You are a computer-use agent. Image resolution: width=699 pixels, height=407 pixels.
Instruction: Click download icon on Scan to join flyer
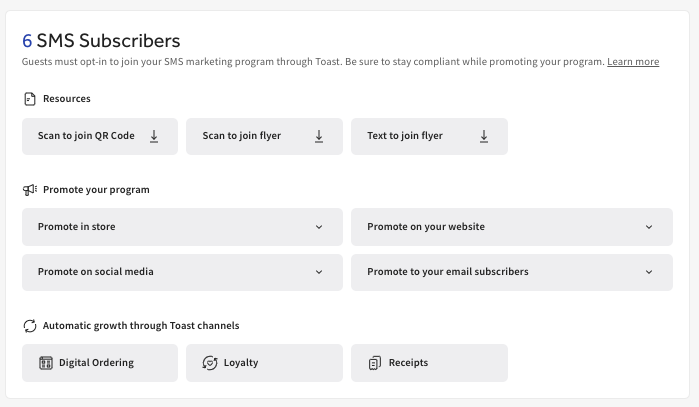click(x=319, y=136)
